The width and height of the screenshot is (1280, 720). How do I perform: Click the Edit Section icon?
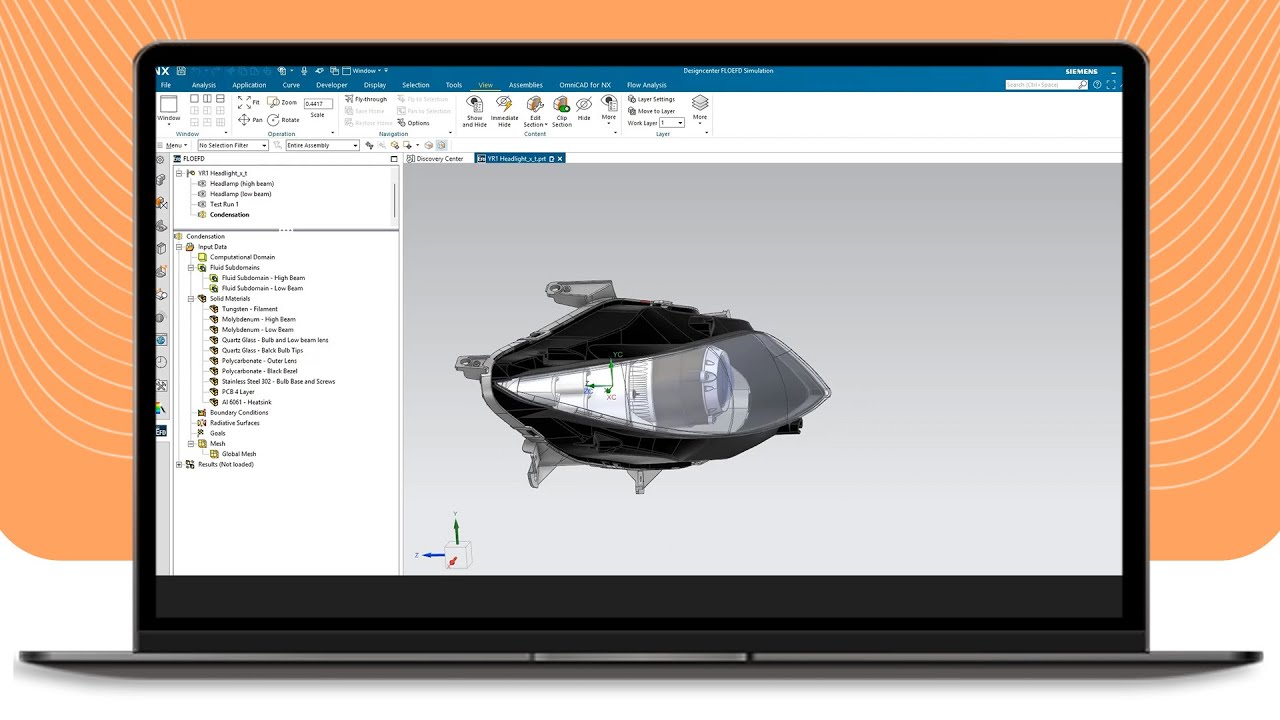point(535,104)
